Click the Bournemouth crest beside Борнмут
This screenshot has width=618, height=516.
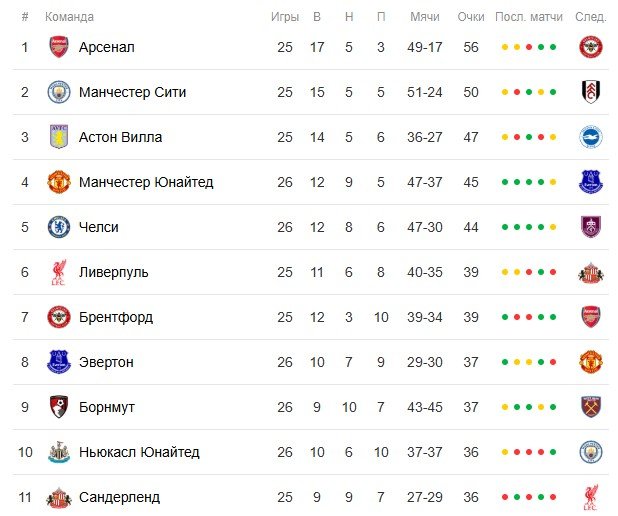point(59,407)
